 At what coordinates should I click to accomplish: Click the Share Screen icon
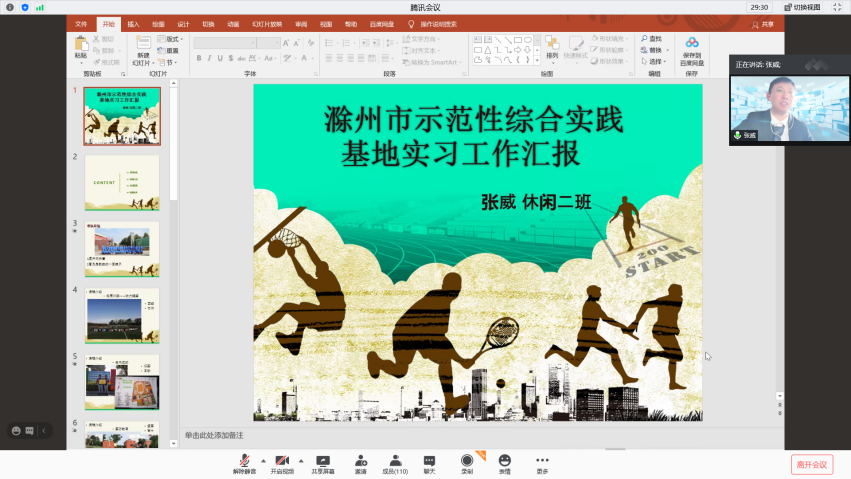point(322,461)
